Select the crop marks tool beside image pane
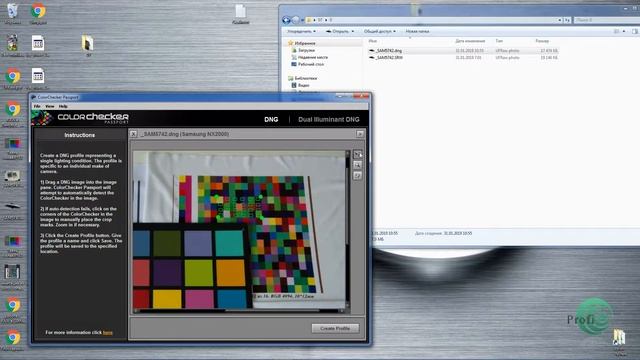 click(x=358, y=154)
